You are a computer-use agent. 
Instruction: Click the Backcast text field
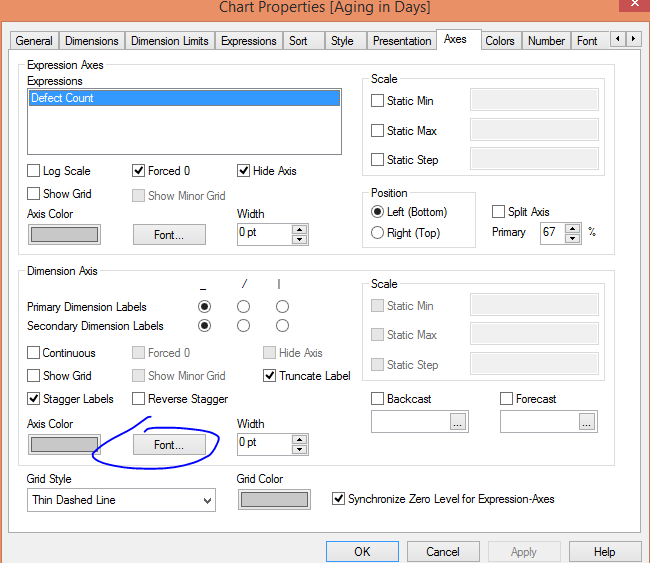point(411,422)
